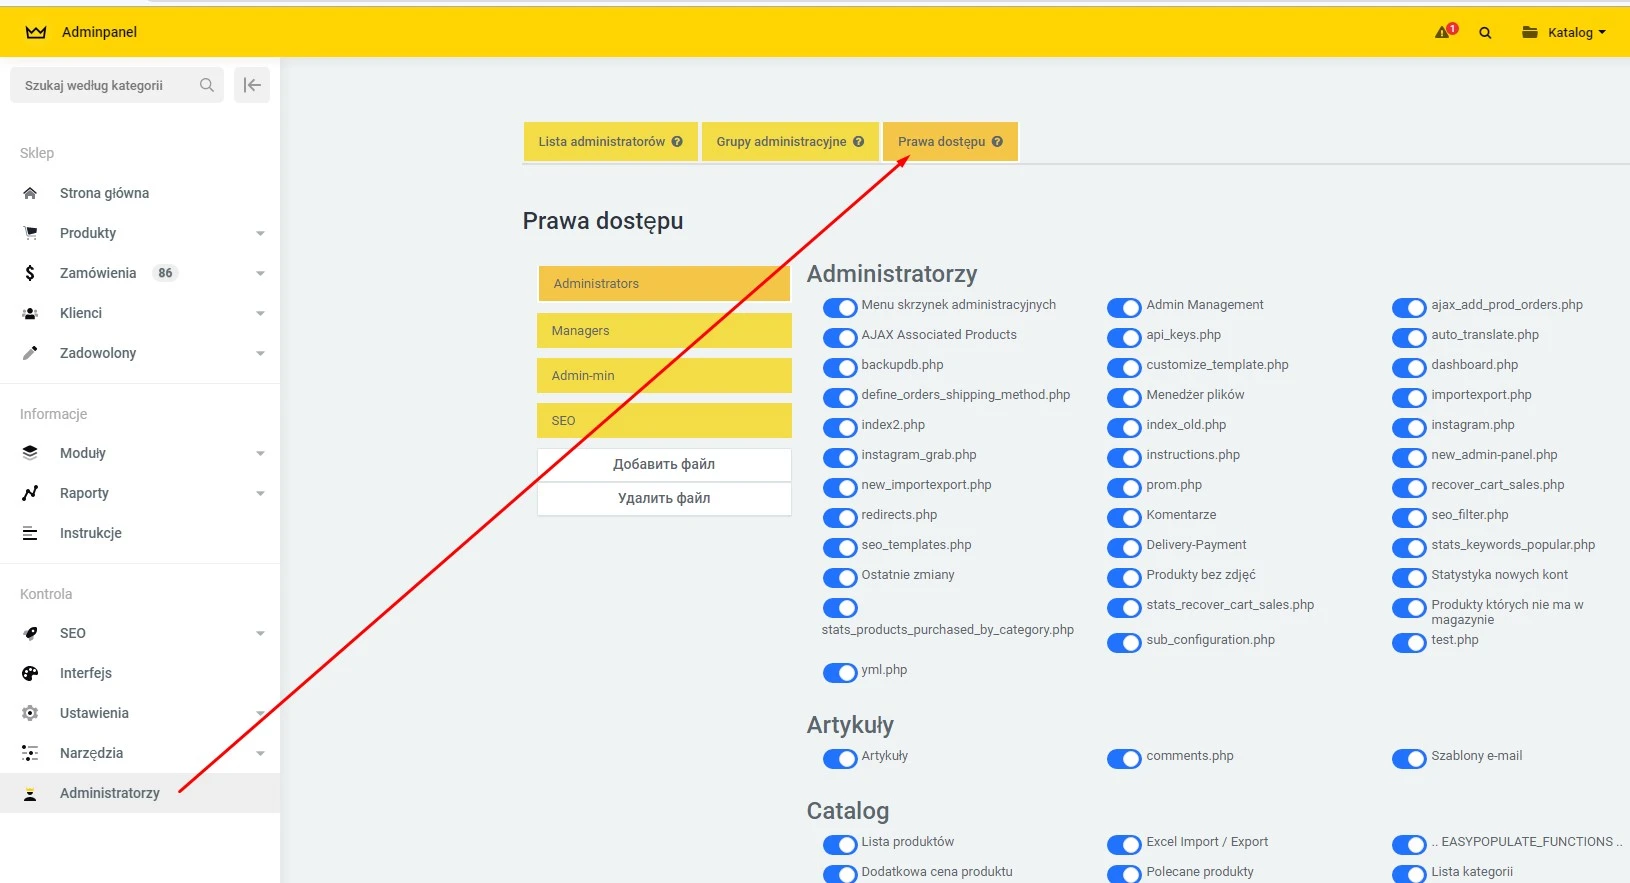The width and height of the screenshot is (1630, 883).
Task: Collapse the sidebar with arrow icon
Action: [x=252, y=85]
